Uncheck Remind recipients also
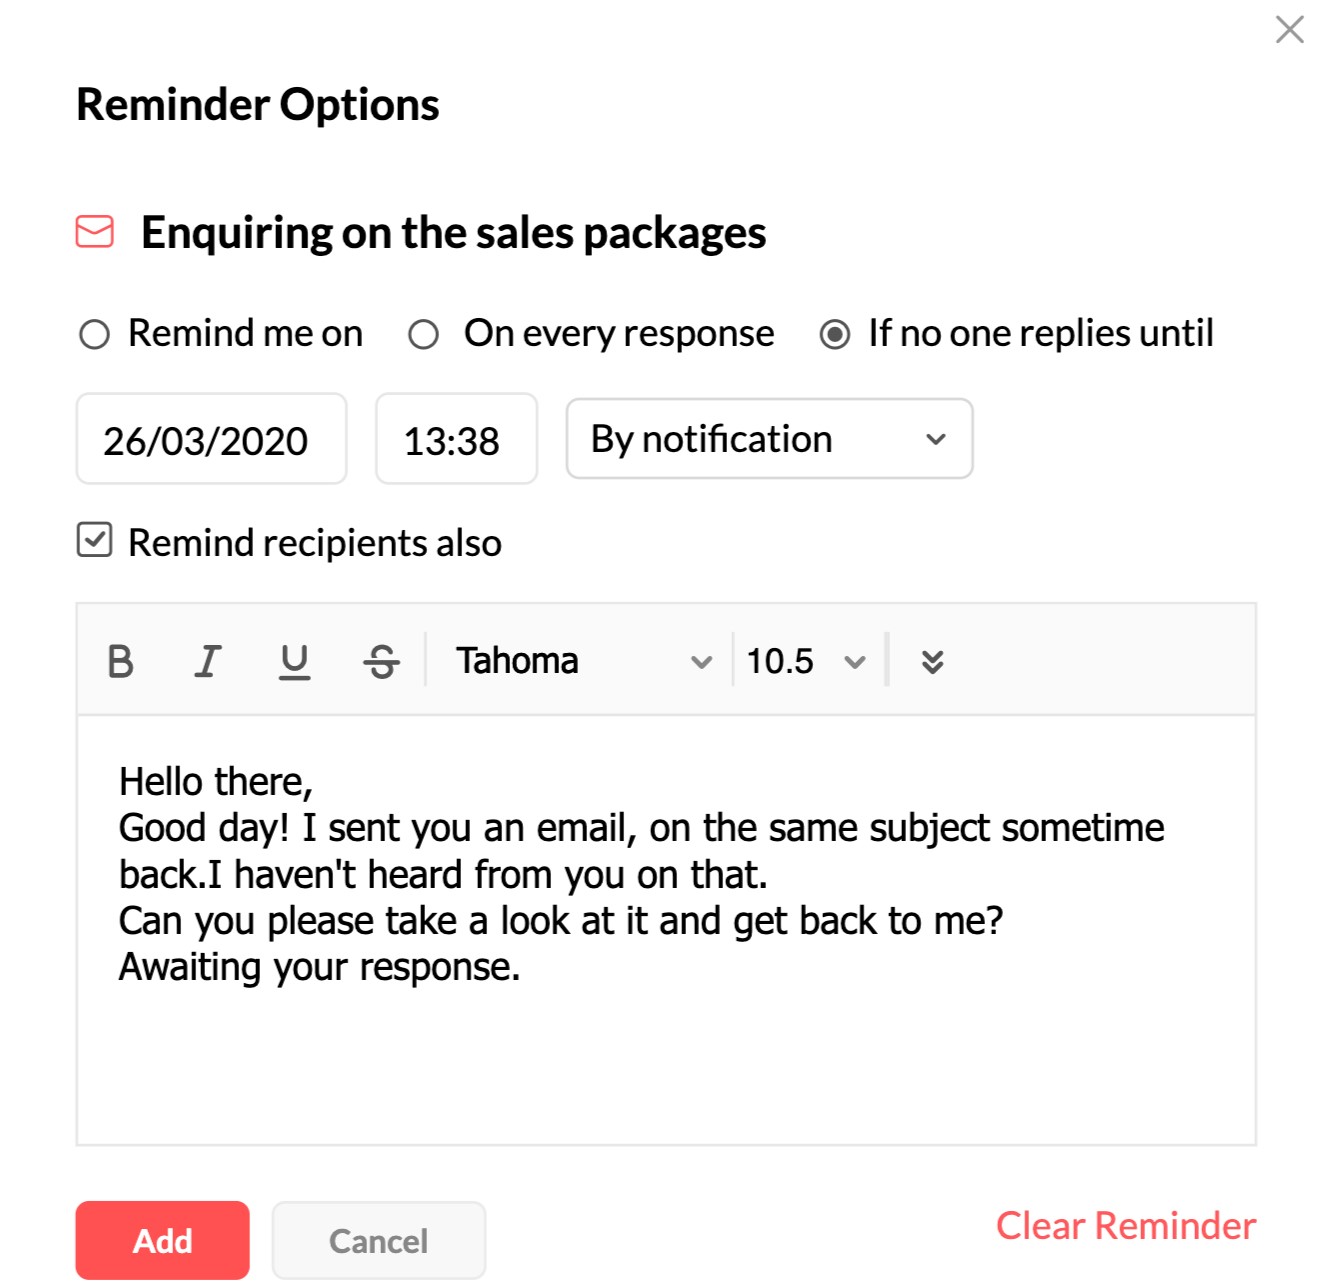The width and height of the screenshot is (1336, 1286). [94, 543]
